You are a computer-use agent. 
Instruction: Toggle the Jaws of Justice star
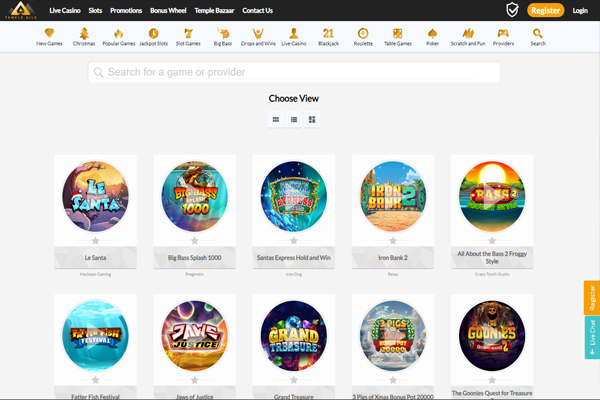(194, 380)
